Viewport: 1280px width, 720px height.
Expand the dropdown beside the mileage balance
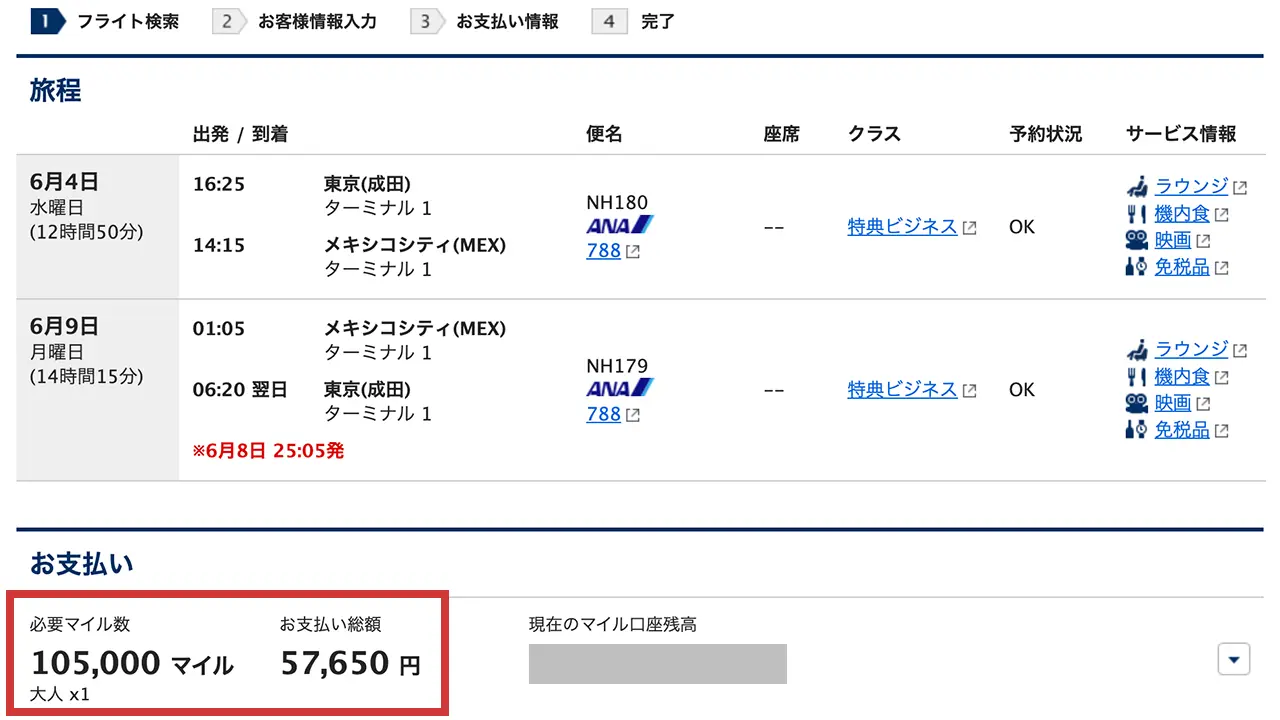click(1234, 659)
